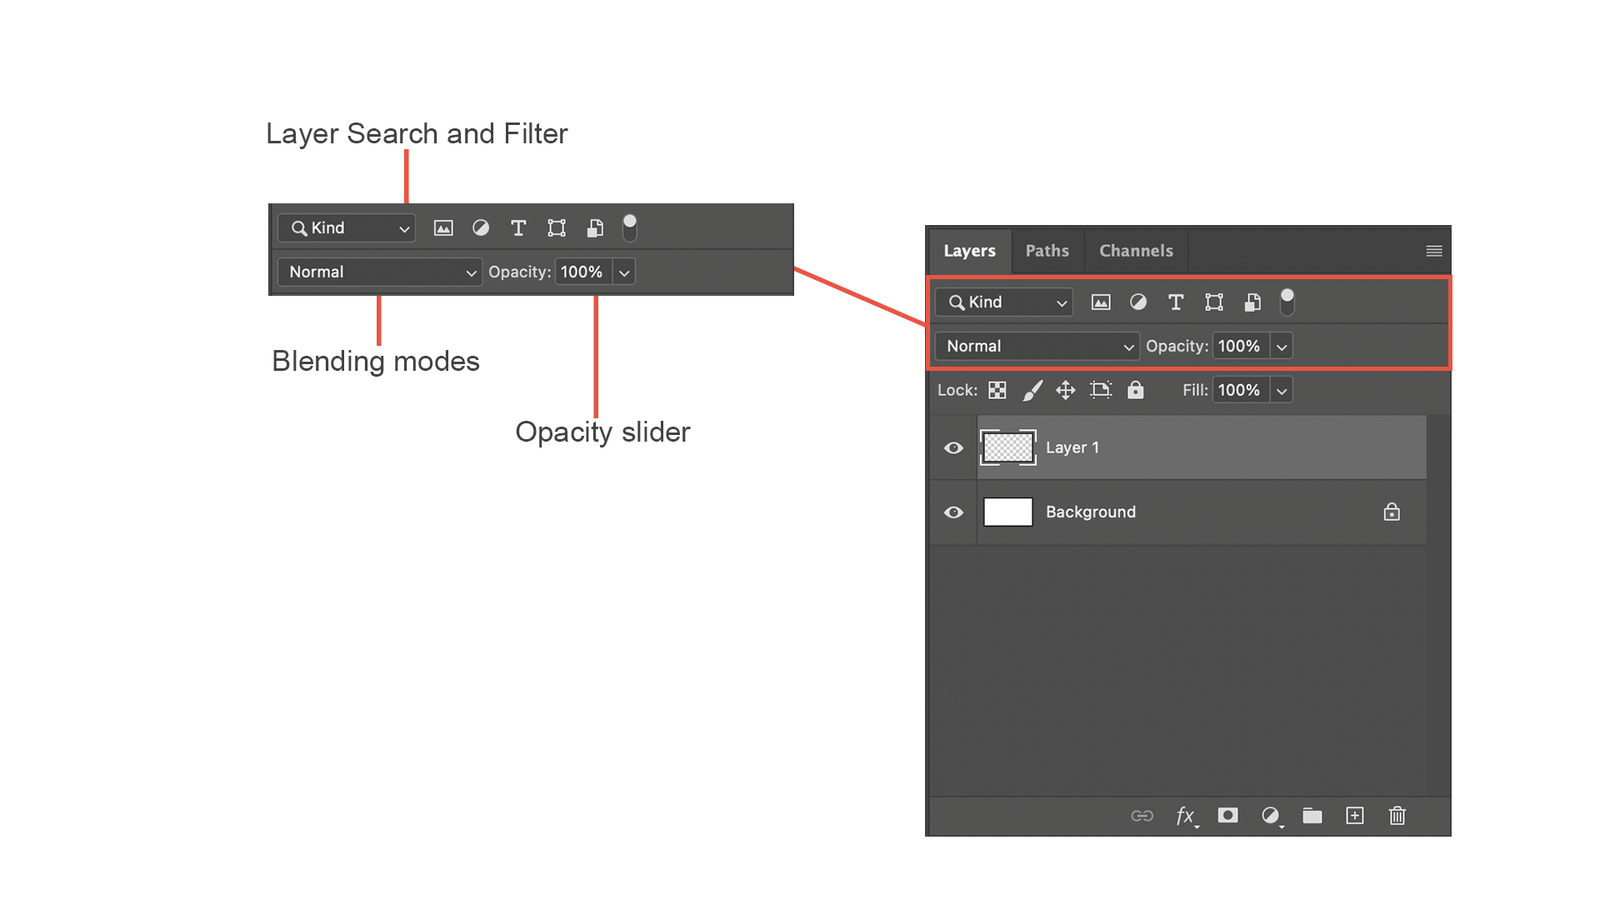Add a layer mask icon
The image size is (1600, 900).
point(1228,816)
